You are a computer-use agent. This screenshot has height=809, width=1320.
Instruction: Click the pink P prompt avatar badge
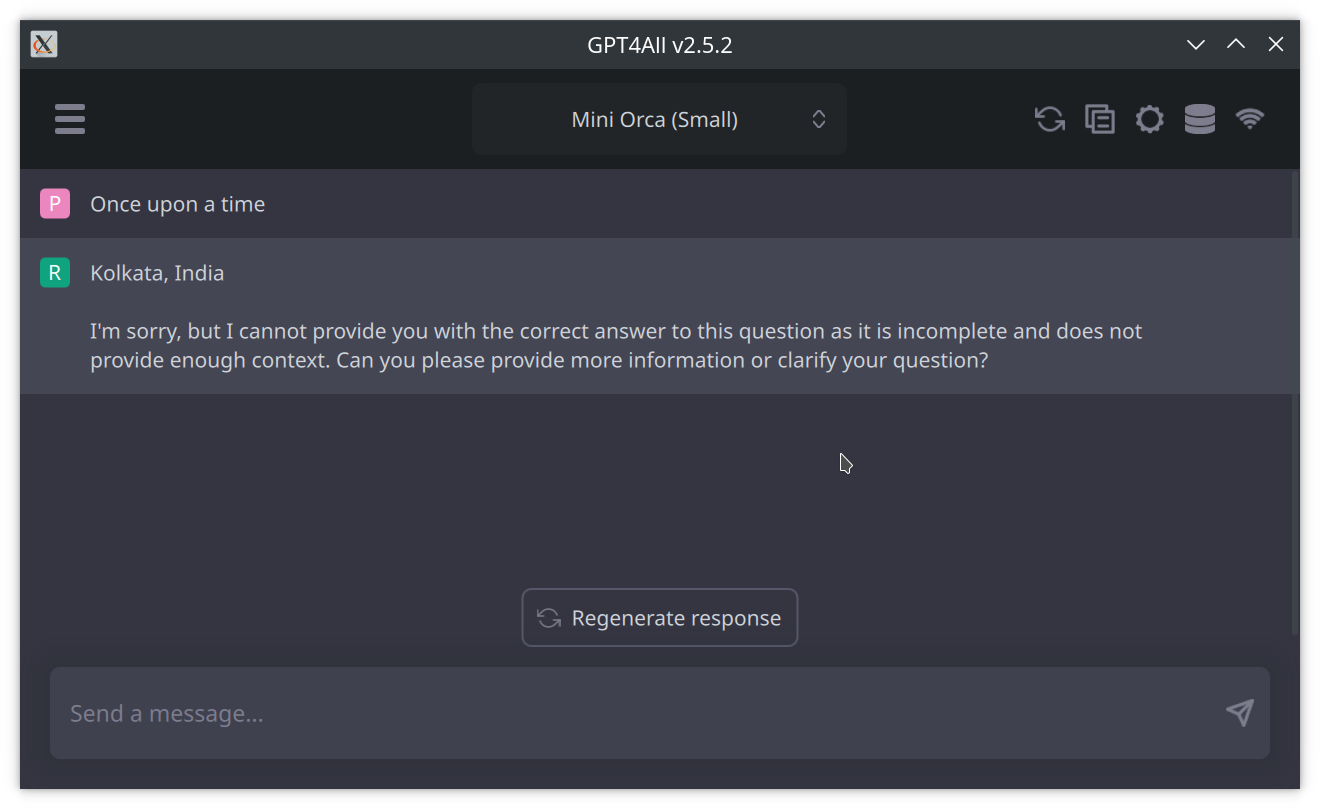pyautogui.click(x=54, y=203)
